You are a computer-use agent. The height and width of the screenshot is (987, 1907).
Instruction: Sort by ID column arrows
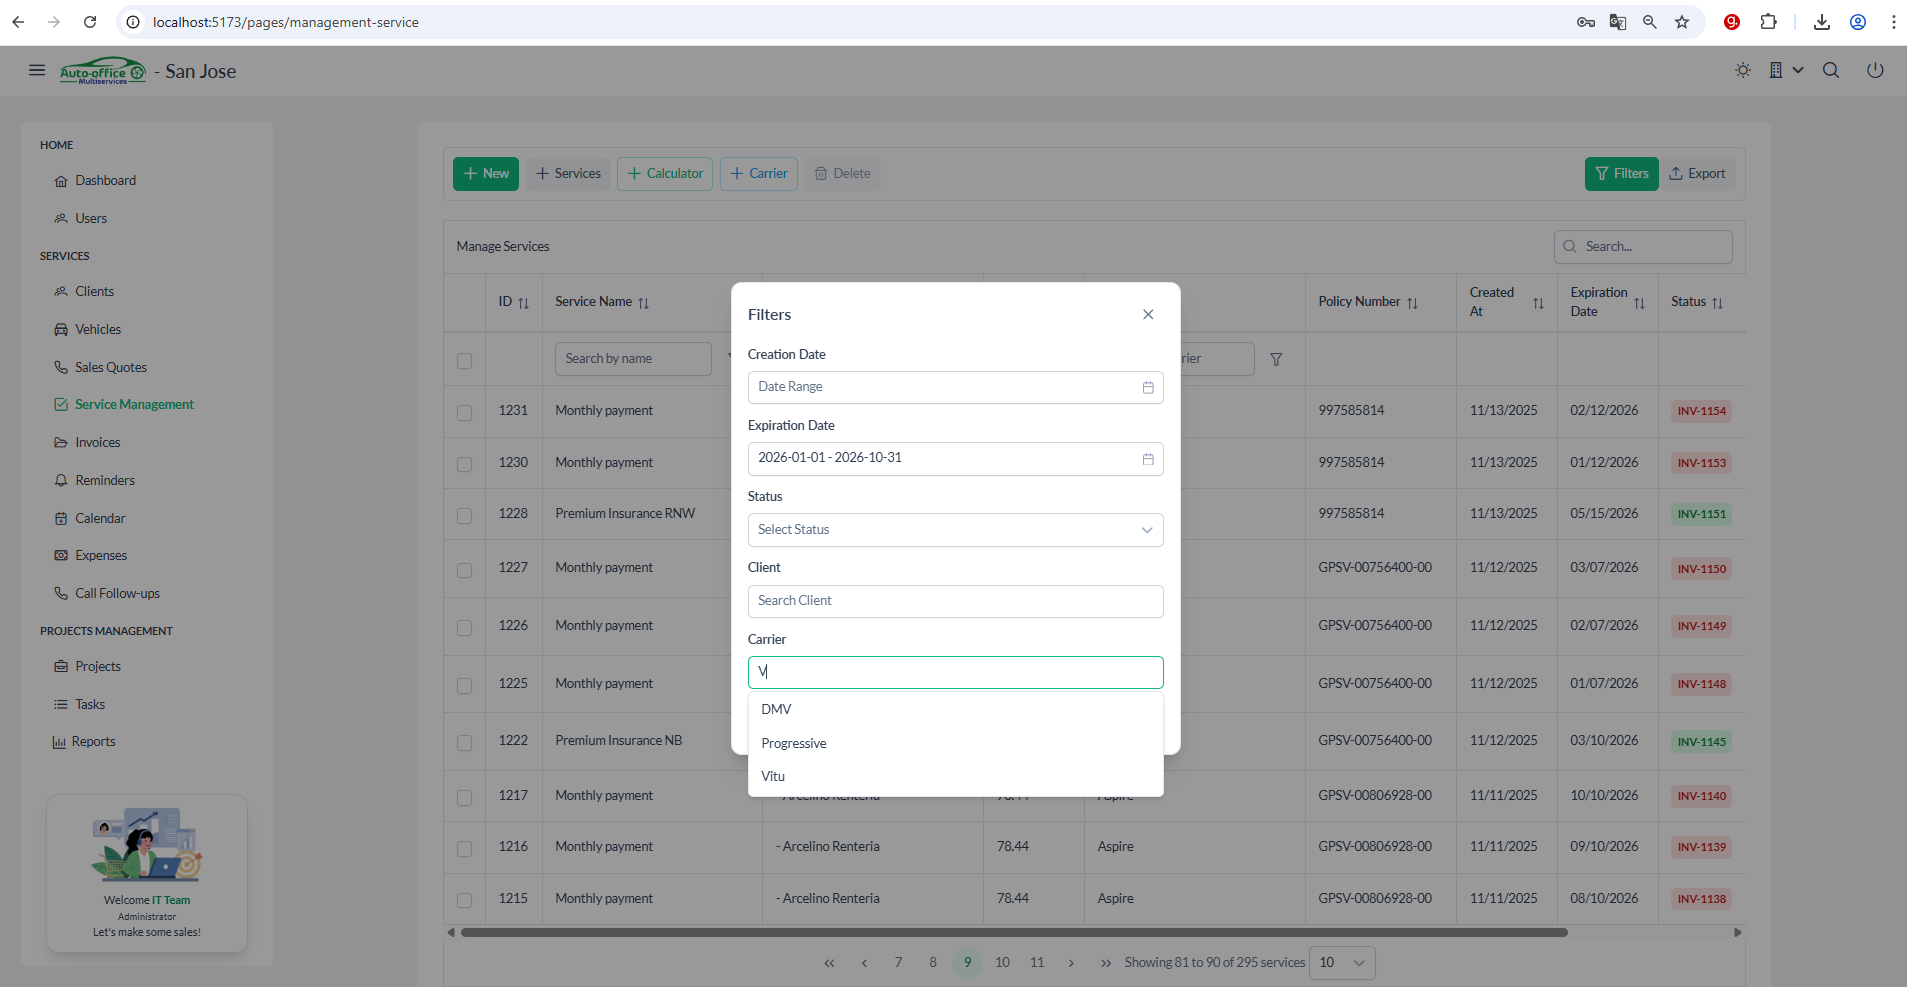[x=523, y=303]
